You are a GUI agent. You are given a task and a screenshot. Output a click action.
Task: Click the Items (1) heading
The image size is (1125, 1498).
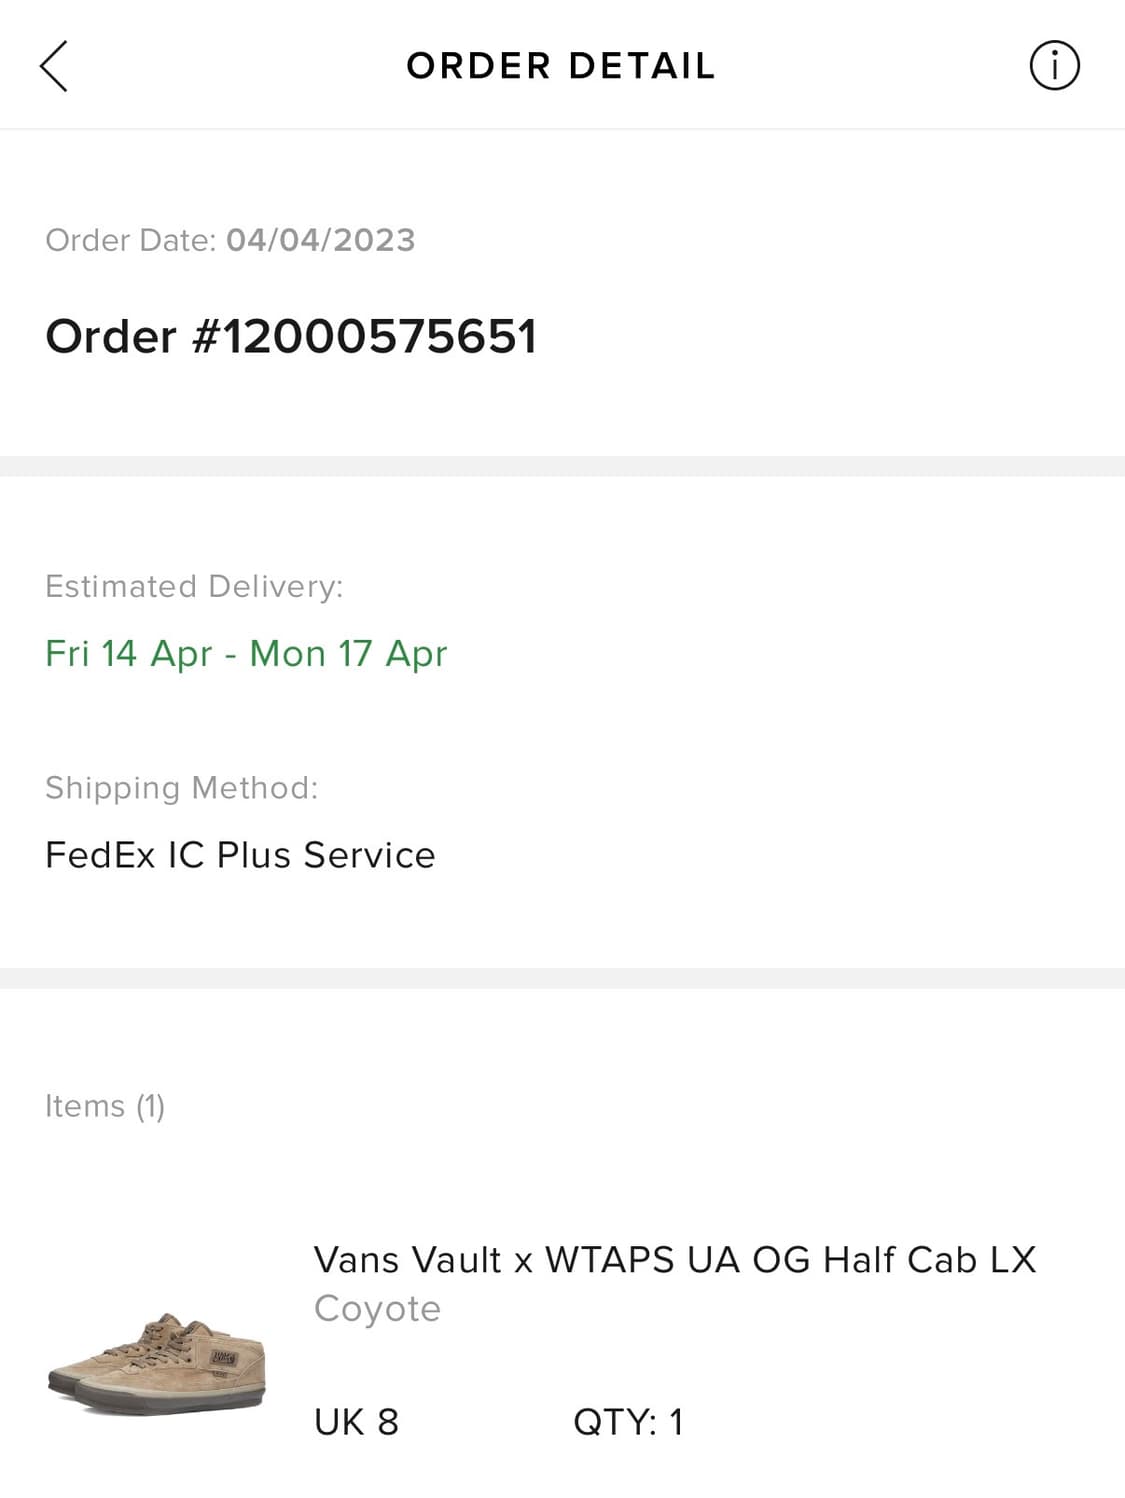click(105, 1106)
